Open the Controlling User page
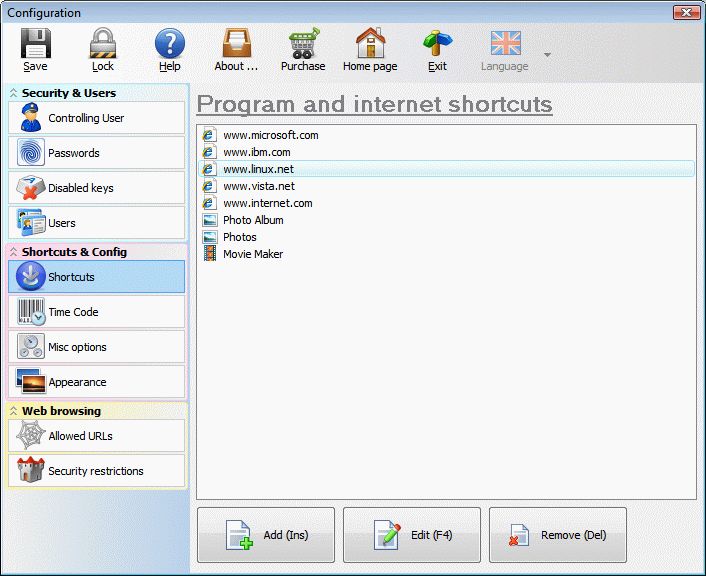 click(96, 118)
